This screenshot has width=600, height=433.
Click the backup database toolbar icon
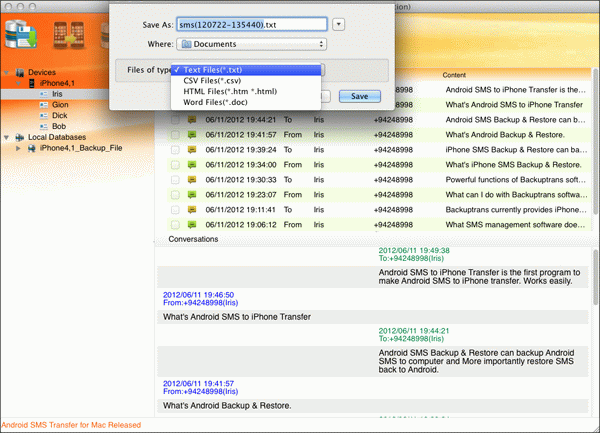(21, 35)
